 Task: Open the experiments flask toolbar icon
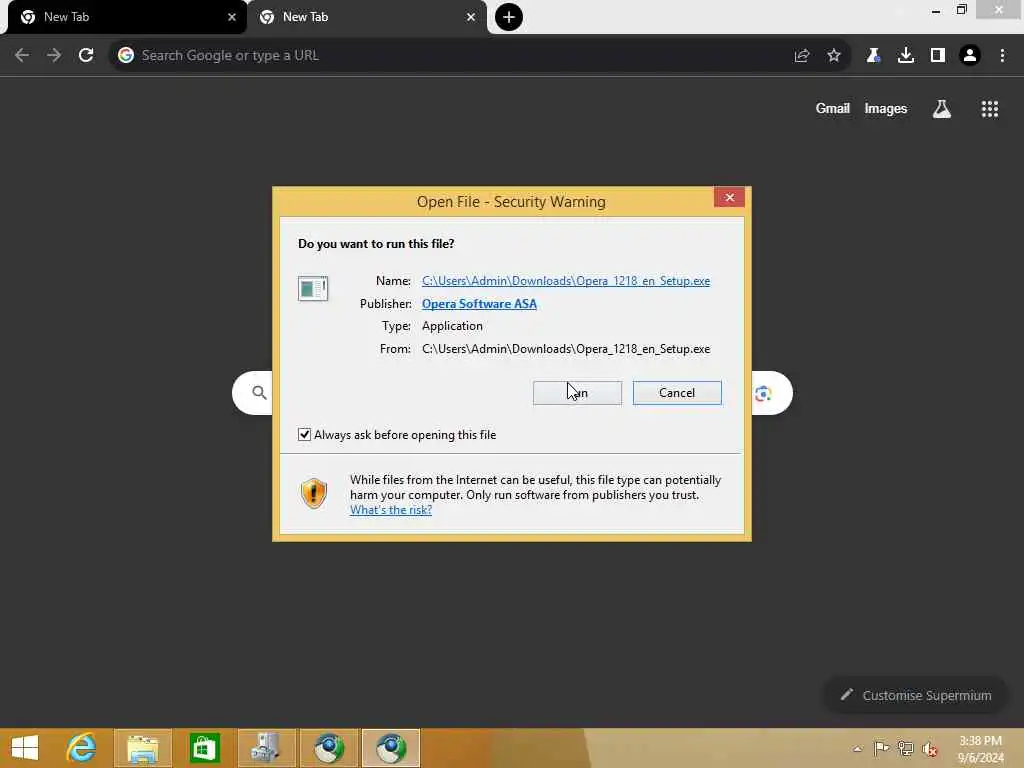point(873,56)
